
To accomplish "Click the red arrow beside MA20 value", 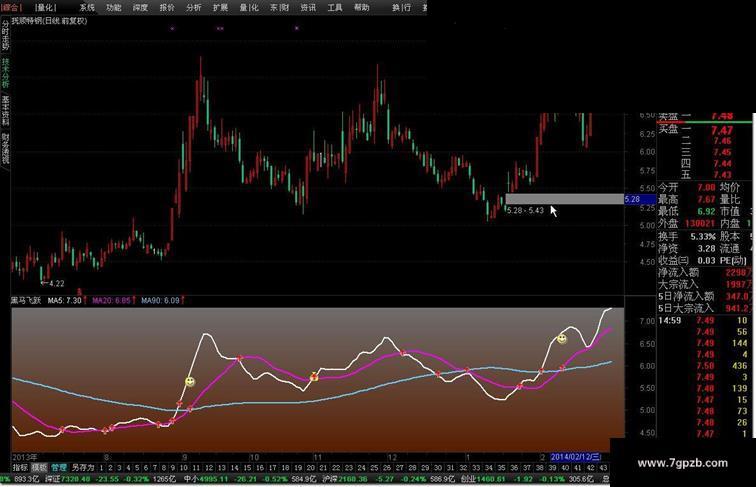I will point(134,300).
